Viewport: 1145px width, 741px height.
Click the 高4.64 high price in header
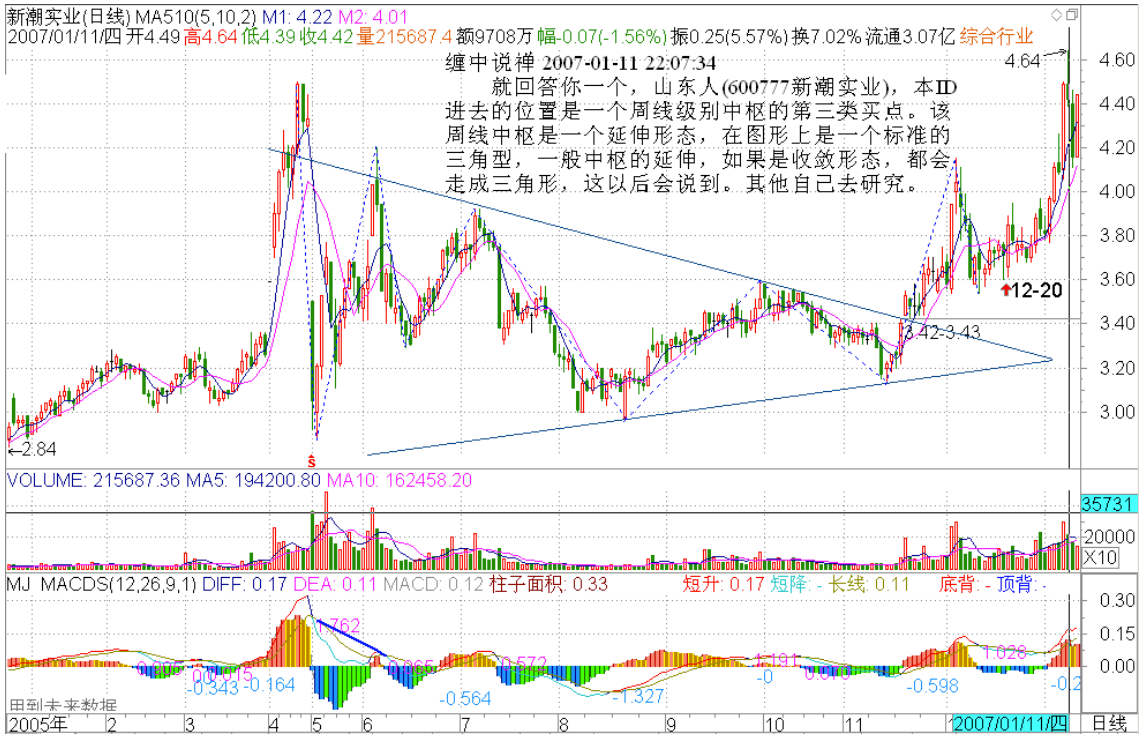[211, 36]
